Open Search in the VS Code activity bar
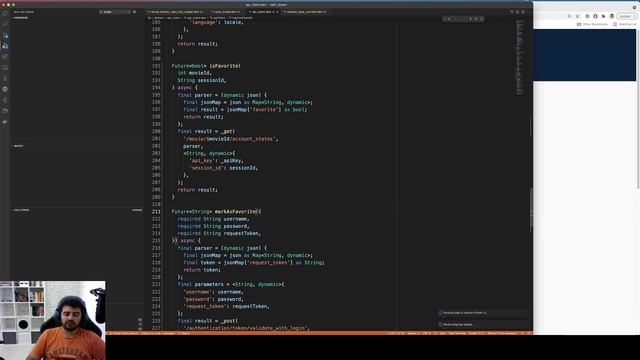The width and height of the screenshot is (640, 360). [x=5, y=24]
